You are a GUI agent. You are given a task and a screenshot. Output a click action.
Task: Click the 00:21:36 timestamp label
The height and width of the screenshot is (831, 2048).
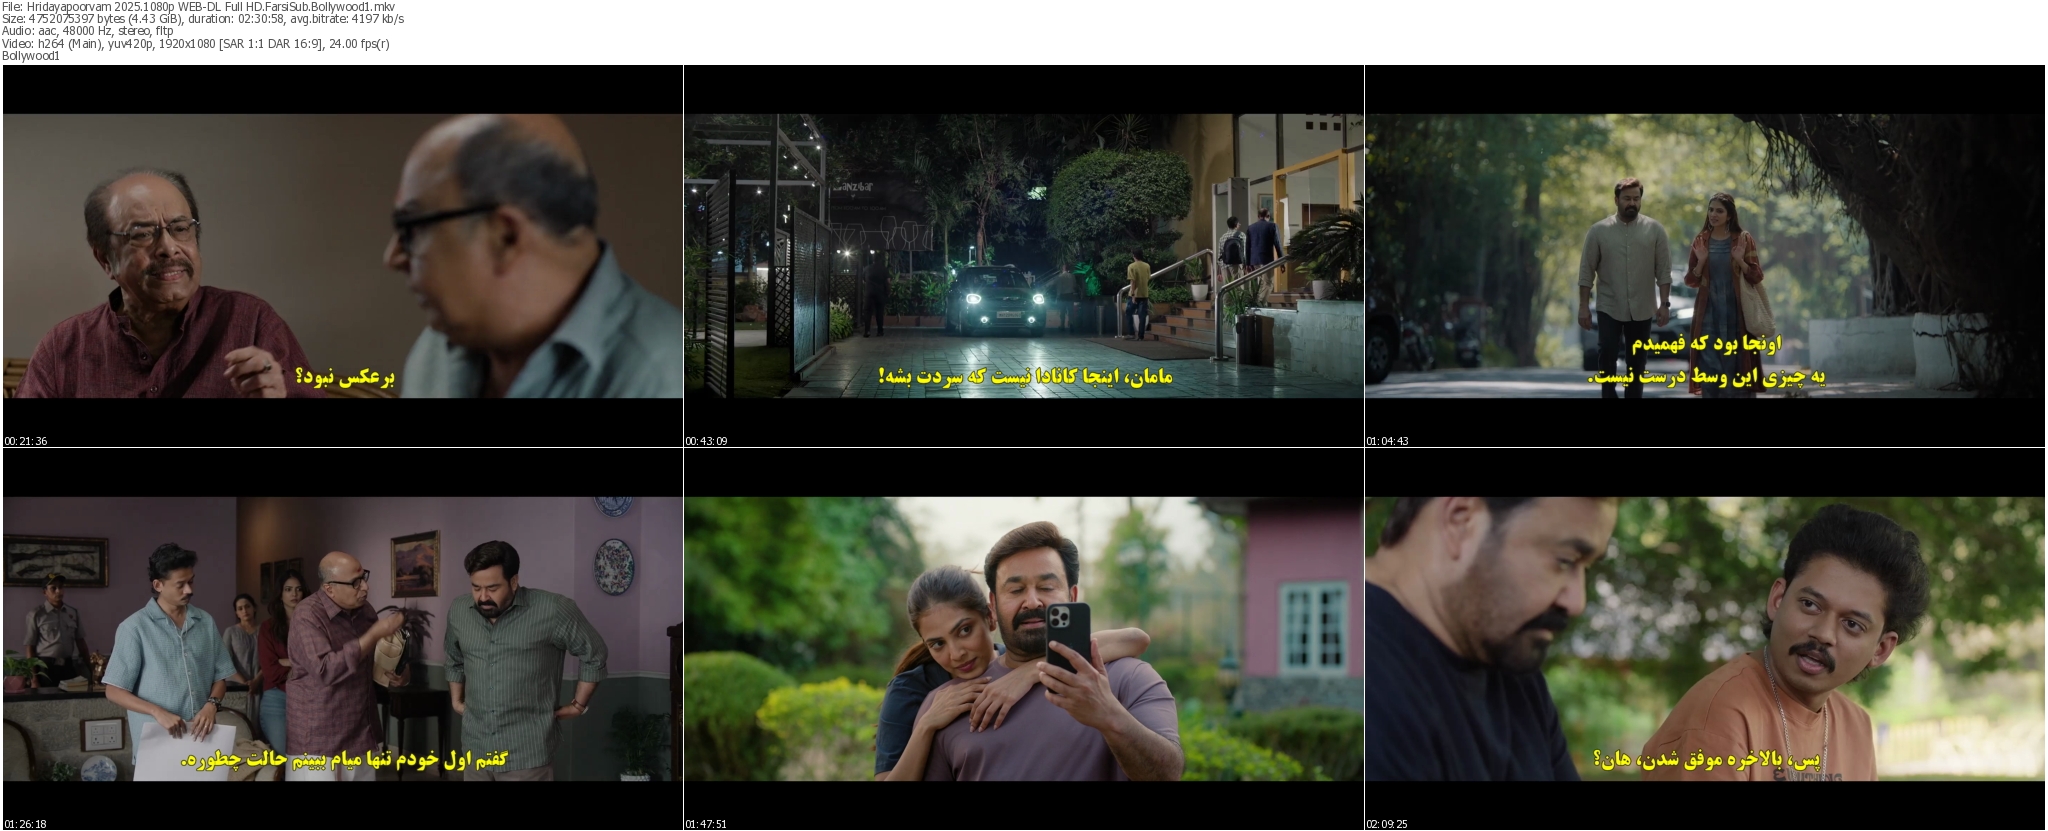pos(26,441)
